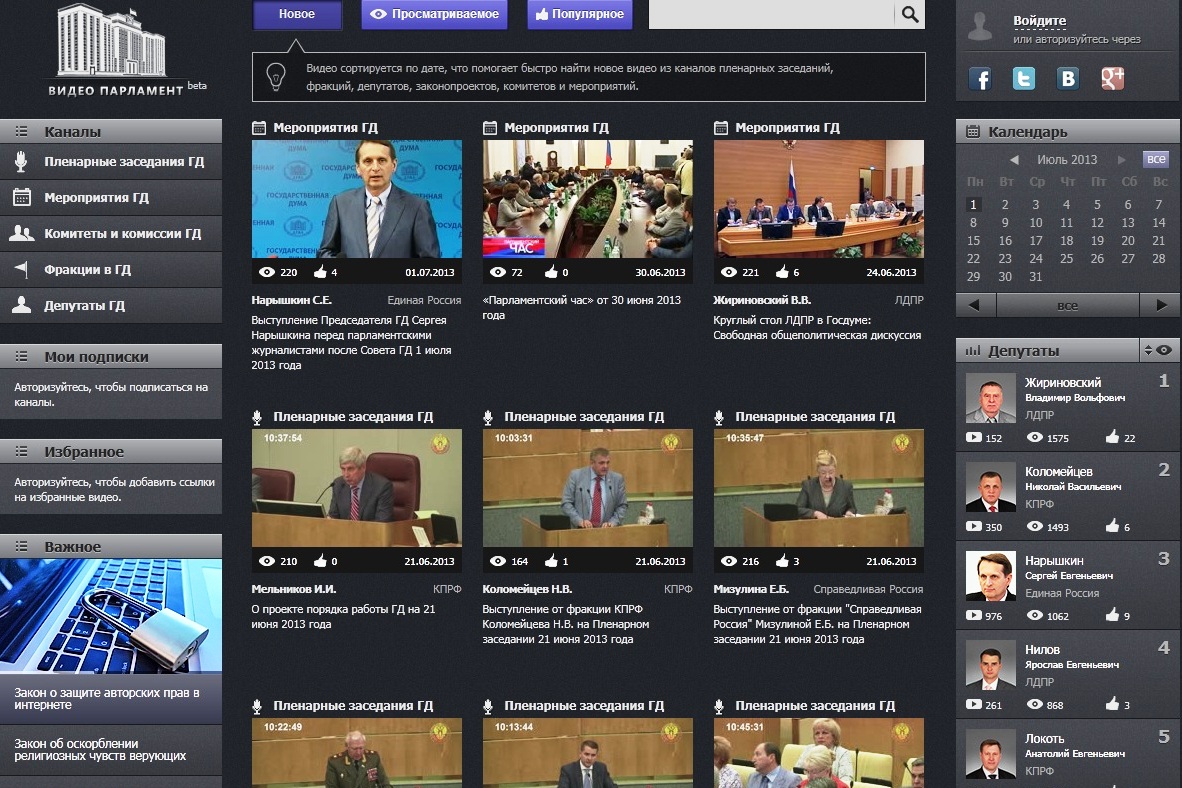Click the Единая Россия label under Нарышкин video
This screenshot has height=788, width=1182.
424,300
